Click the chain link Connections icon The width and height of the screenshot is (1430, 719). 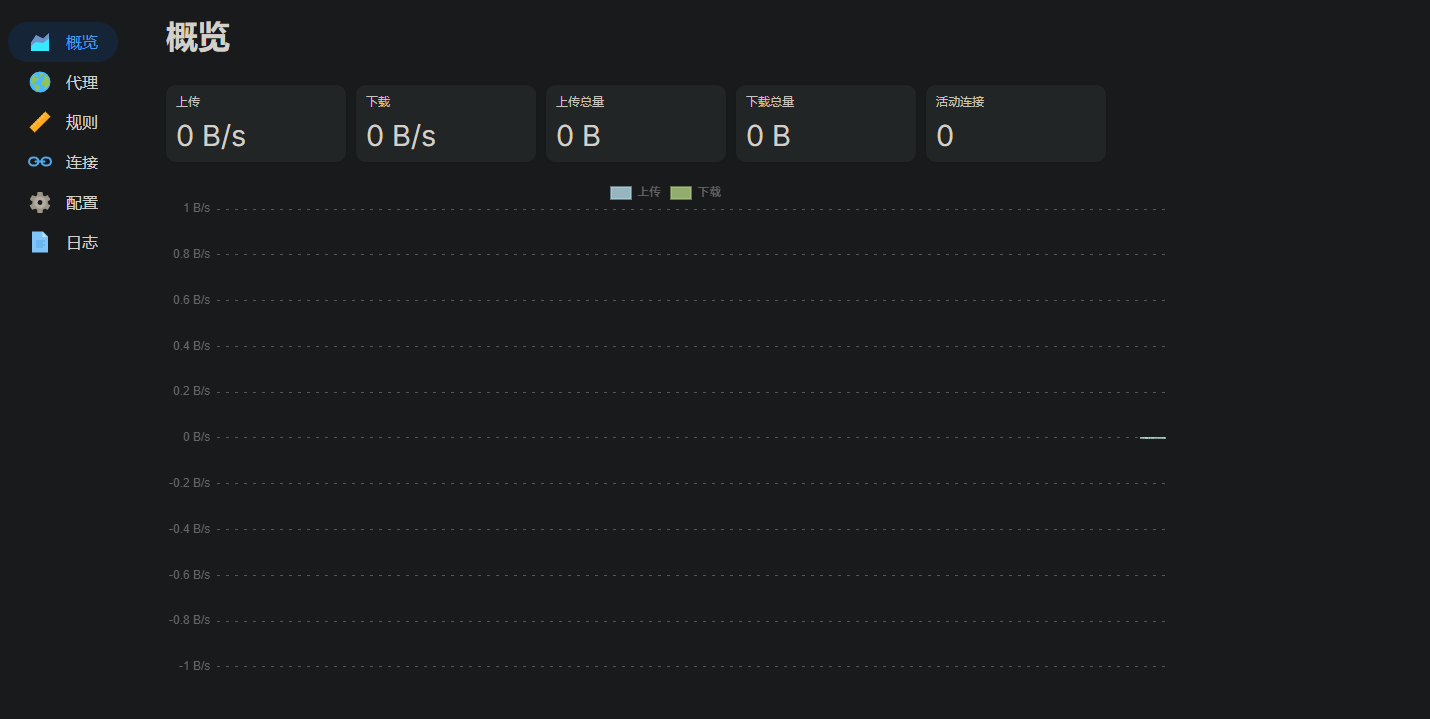40,162
